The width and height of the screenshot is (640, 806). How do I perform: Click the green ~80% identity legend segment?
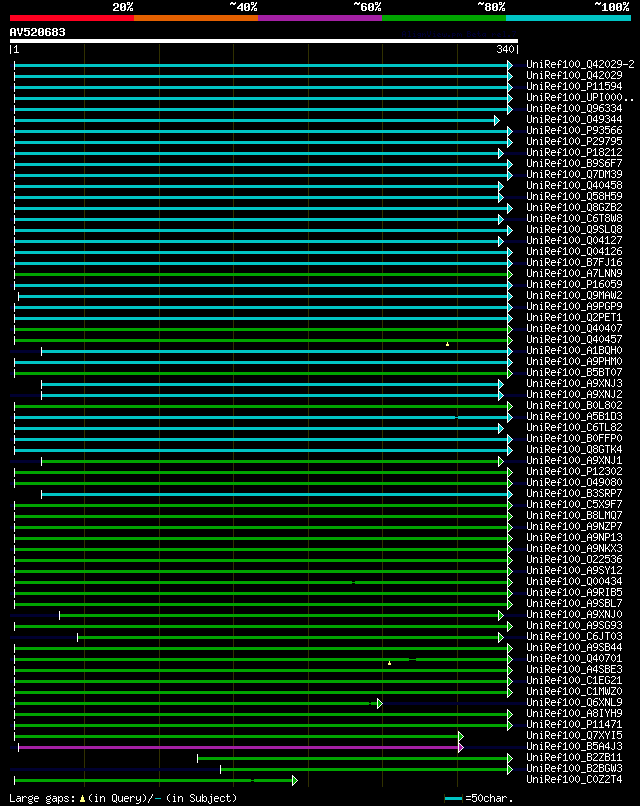click(444, 18)
